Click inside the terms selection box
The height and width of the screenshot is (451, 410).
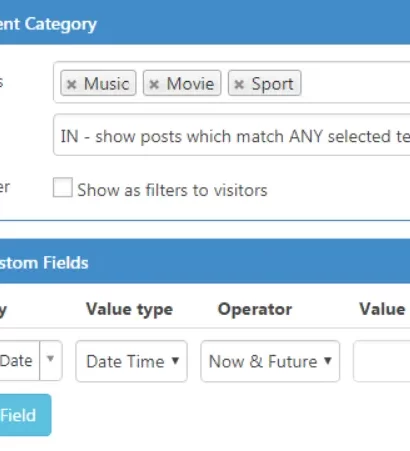pos(355,82)
